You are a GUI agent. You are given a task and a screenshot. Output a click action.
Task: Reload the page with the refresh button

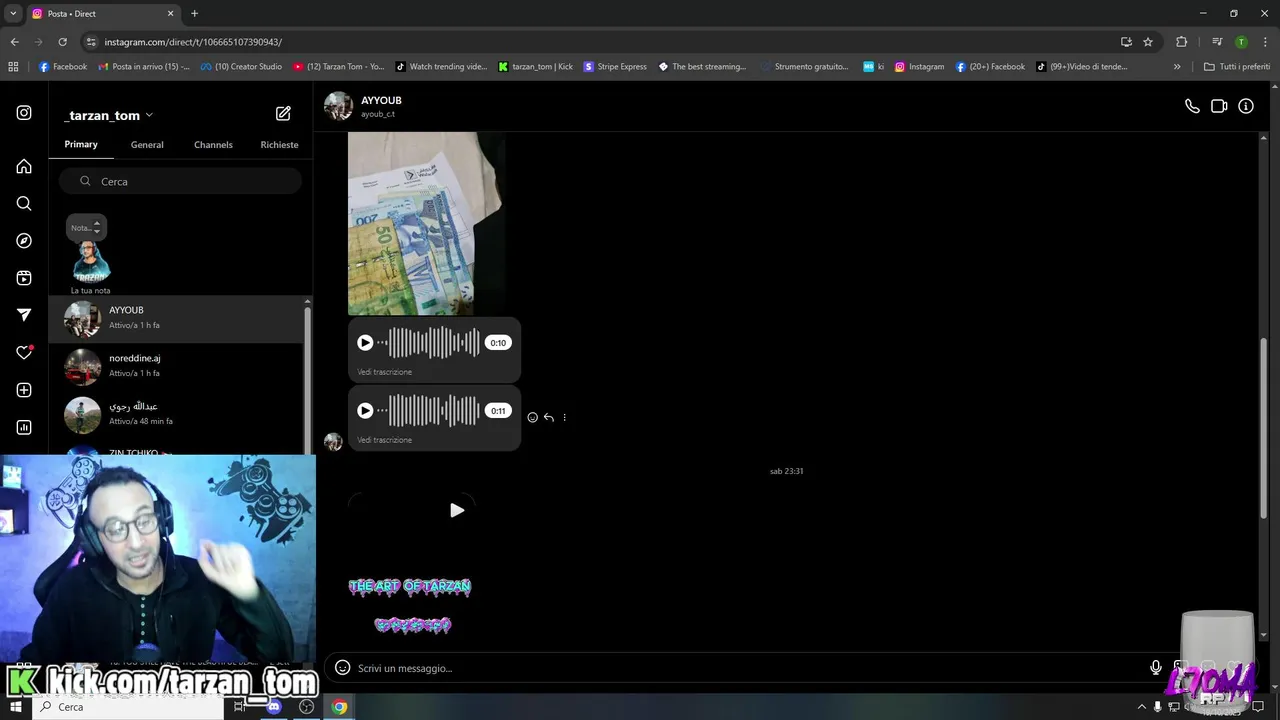[x=62, y=42]
